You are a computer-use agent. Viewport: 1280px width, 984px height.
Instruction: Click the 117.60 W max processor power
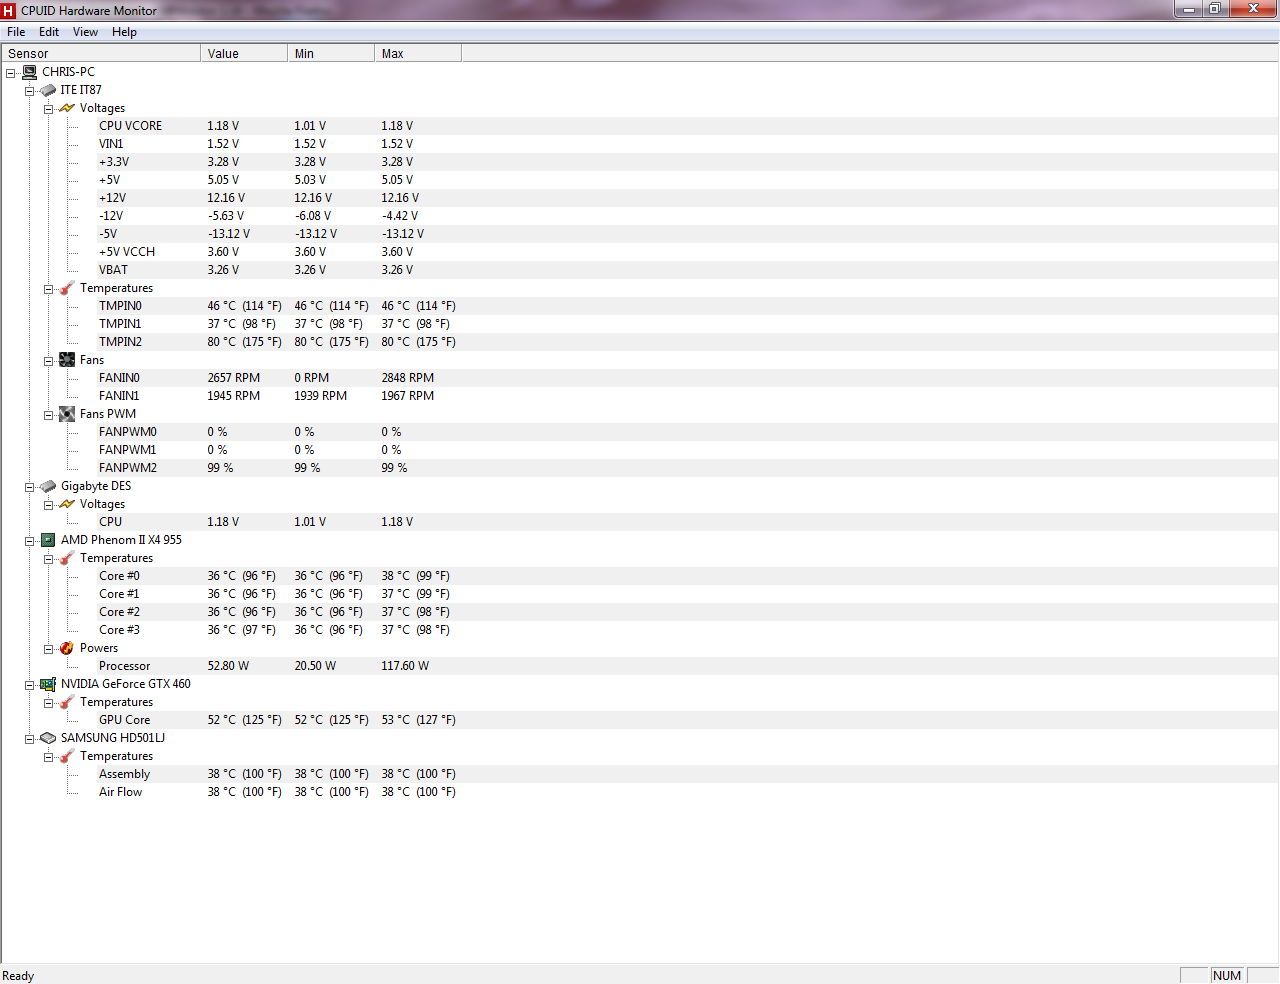click(x=404, y=666)
